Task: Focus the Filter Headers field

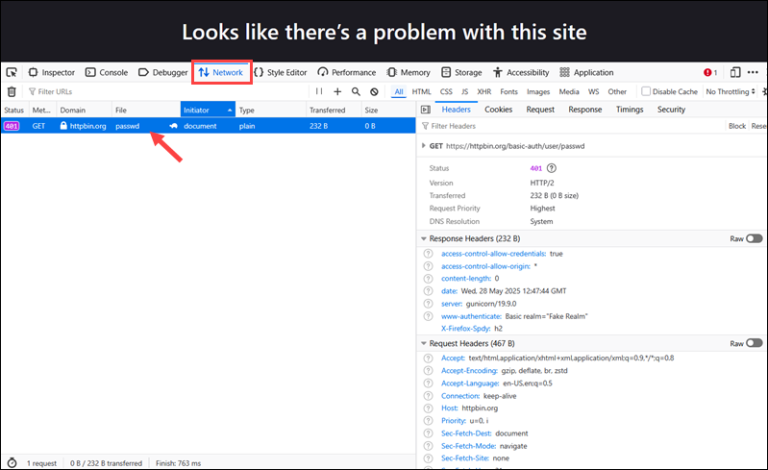Action: point(572,126)
